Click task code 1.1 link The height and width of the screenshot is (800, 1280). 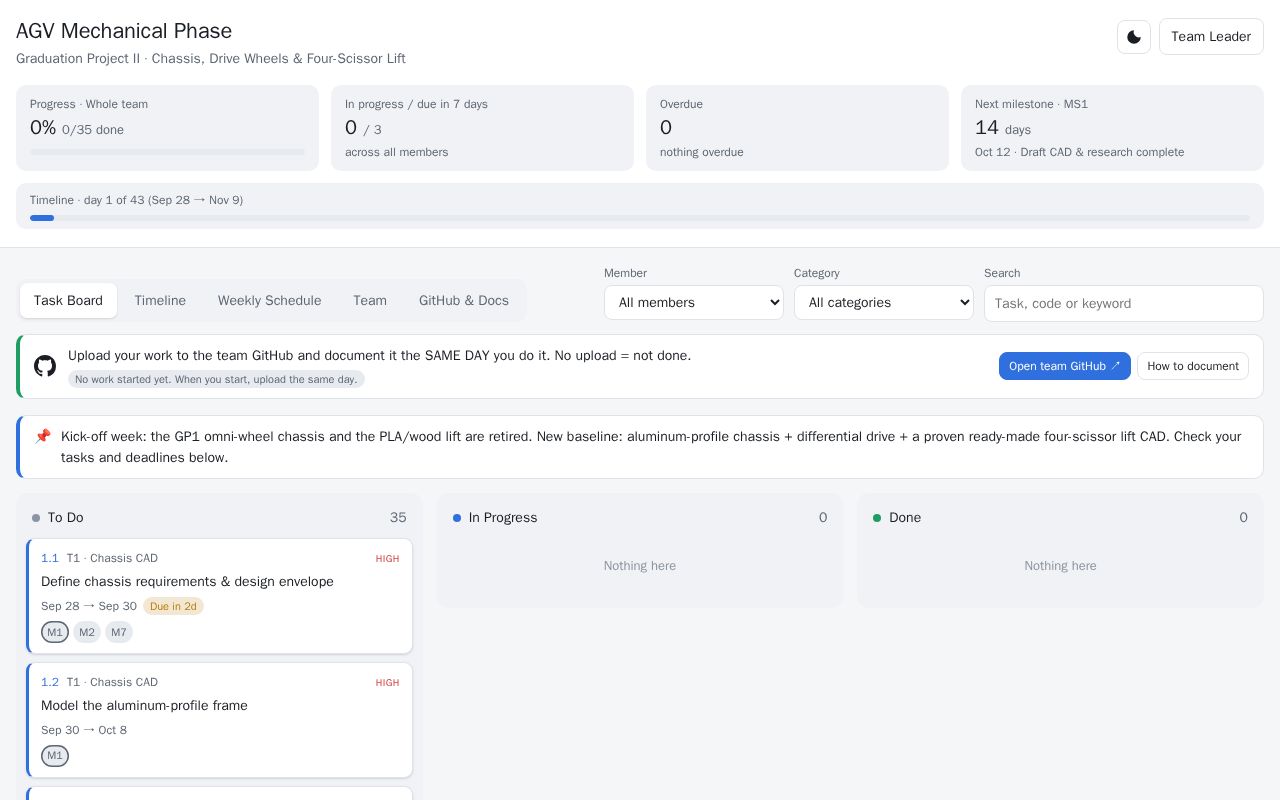click(50, 558)
